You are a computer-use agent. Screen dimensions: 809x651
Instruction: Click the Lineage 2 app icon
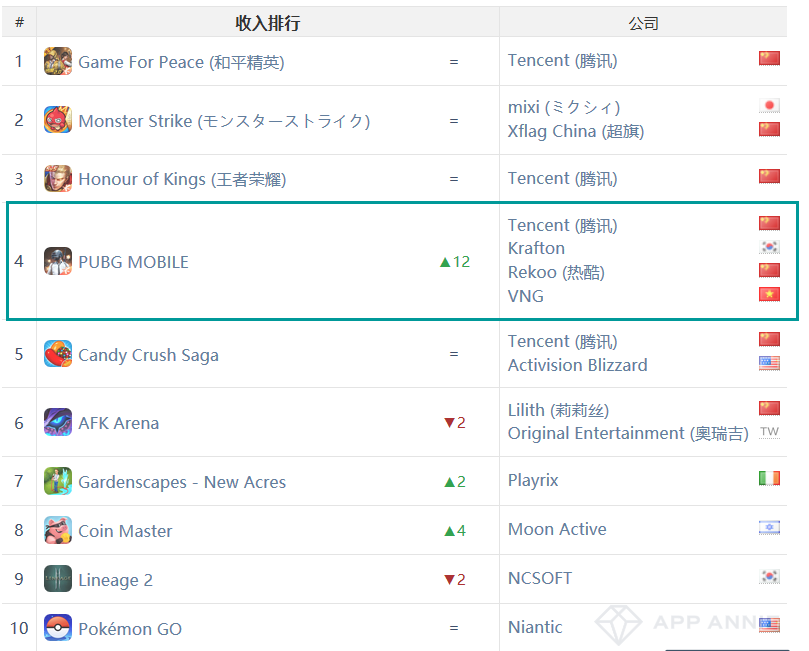pyautogui.click(x=58, y=579)
